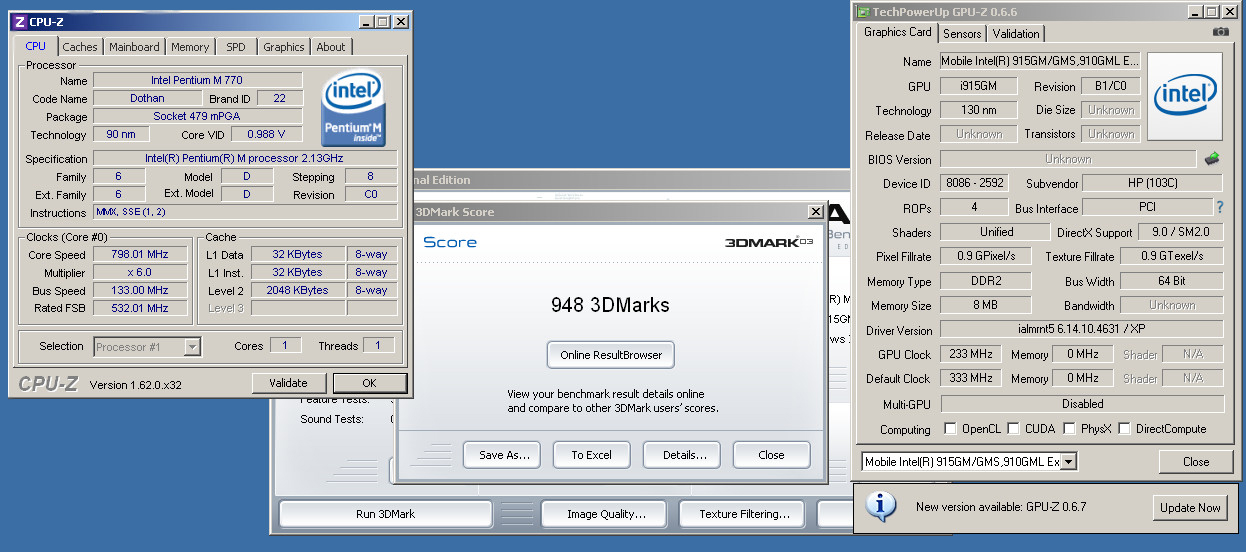Open the SPD tab

pyautogui.click(x=235, y=47)
